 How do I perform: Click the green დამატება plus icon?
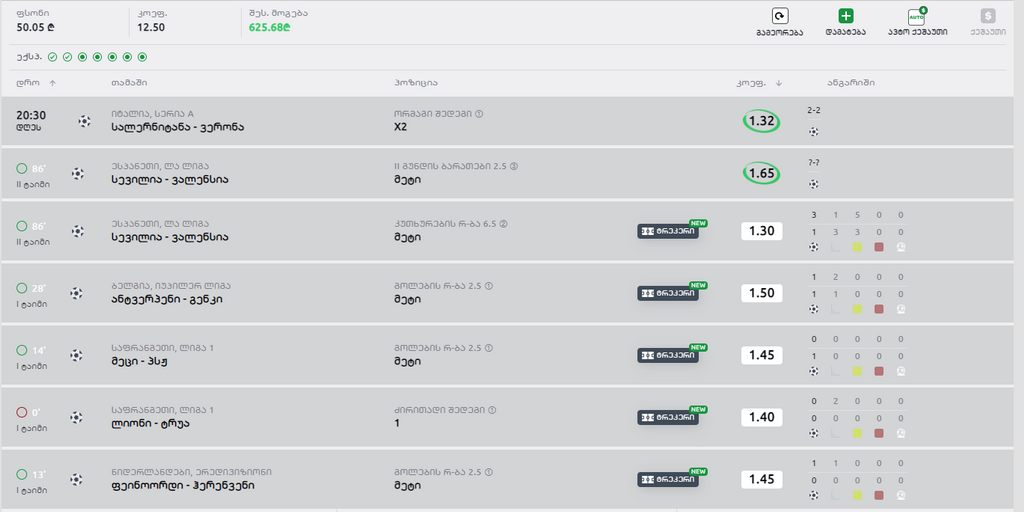pos(846,16)
